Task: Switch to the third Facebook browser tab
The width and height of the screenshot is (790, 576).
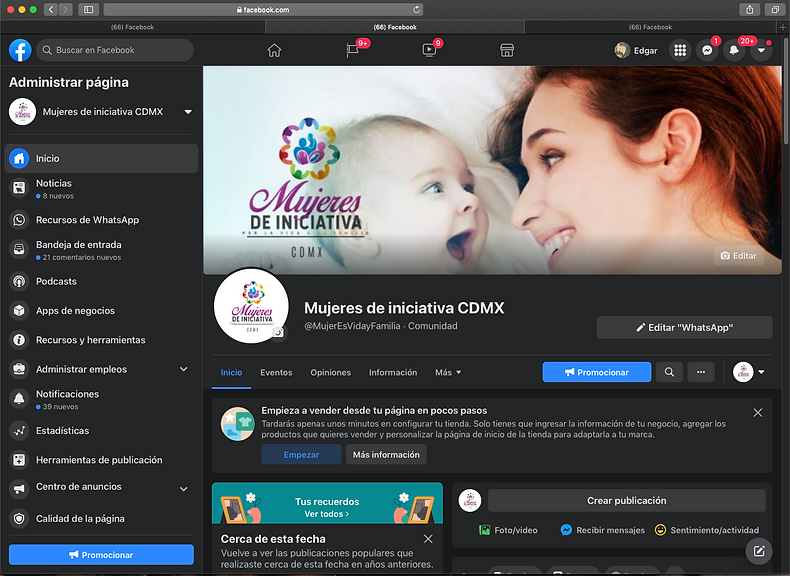Action: 650,27
